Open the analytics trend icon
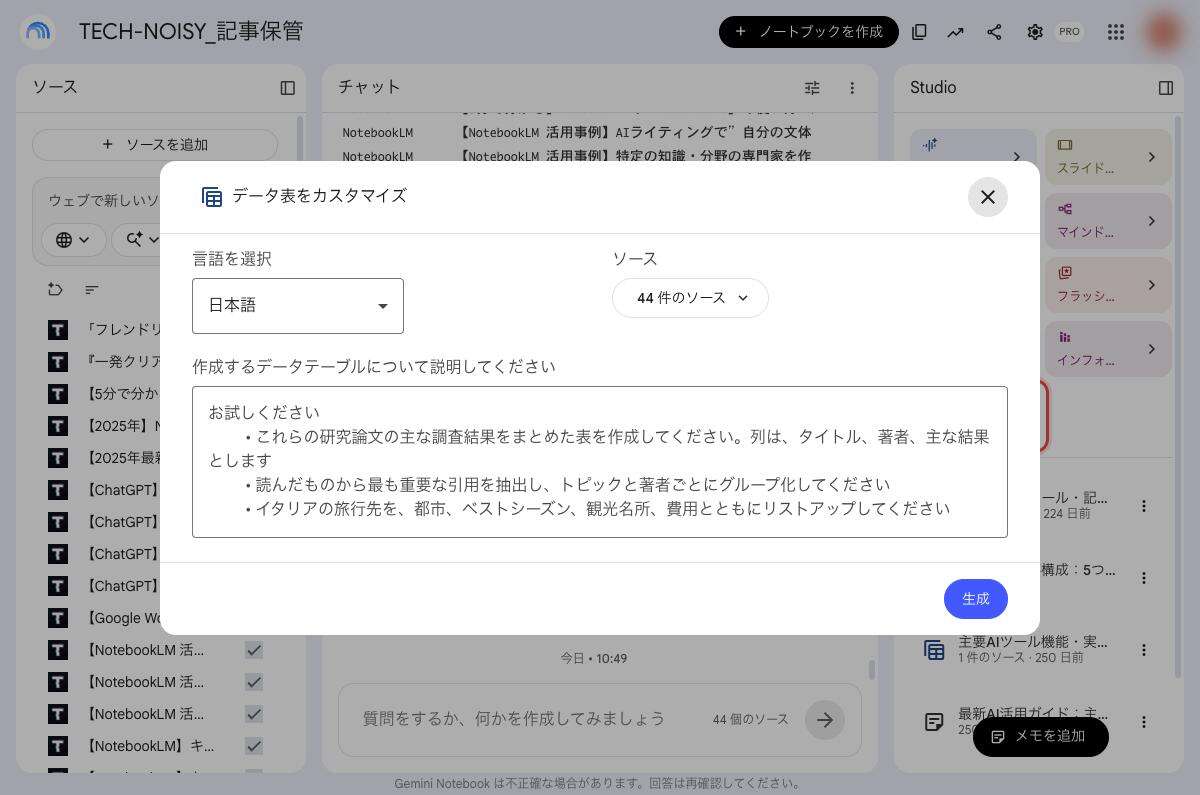This screenshot has width=1200, height=795. tap(956, 32)
